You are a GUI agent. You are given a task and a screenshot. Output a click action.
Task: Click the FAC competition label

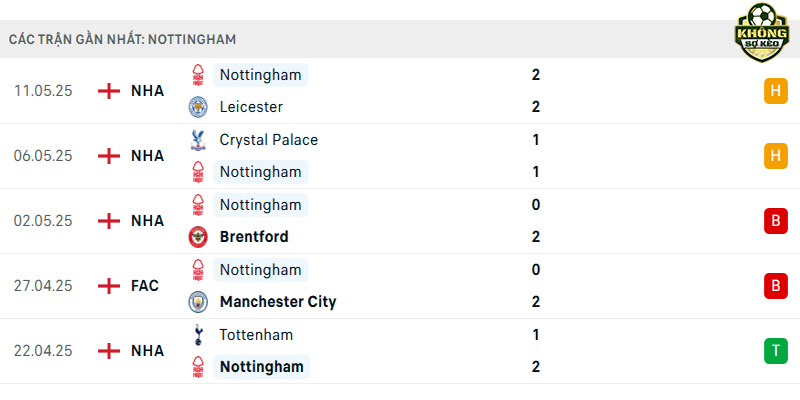(145, 286)
